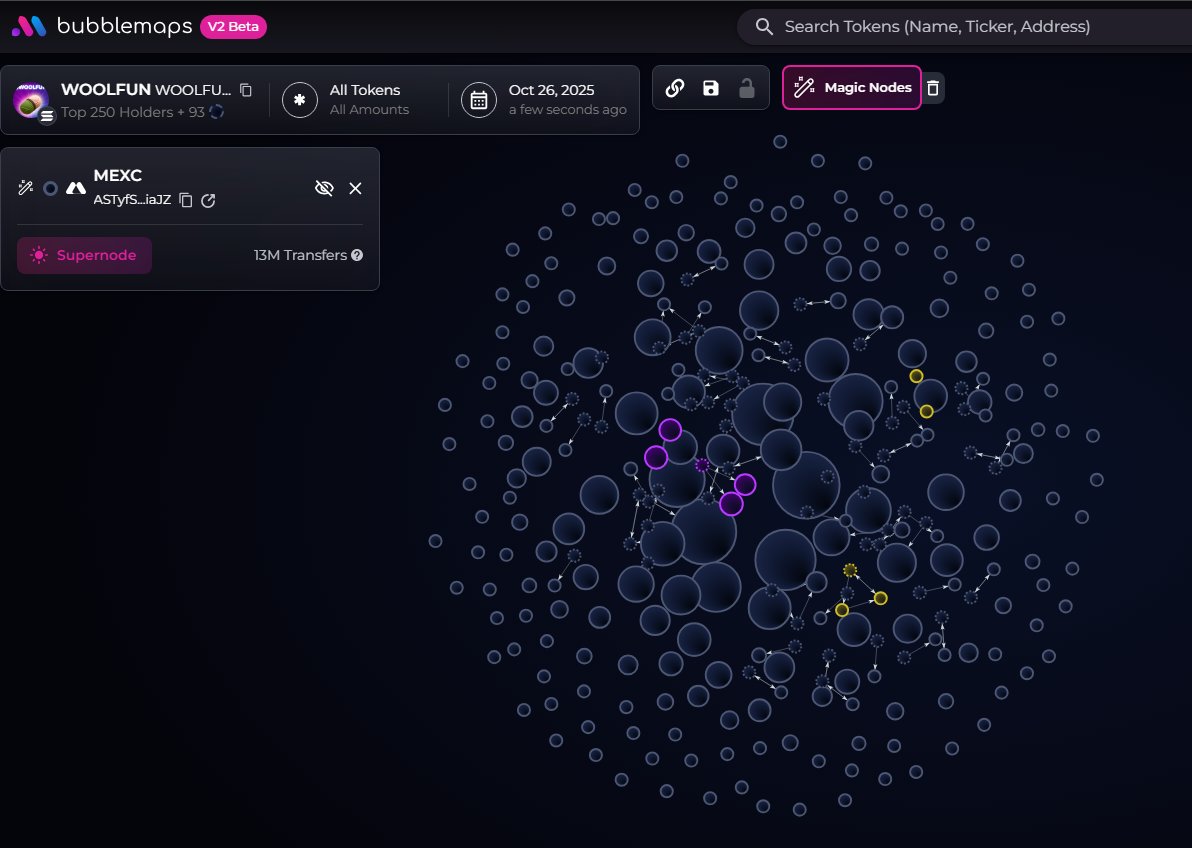Screen dimensions: 1192x848
Task: Click the V2 Beta badge
Action: coord(233,27)
